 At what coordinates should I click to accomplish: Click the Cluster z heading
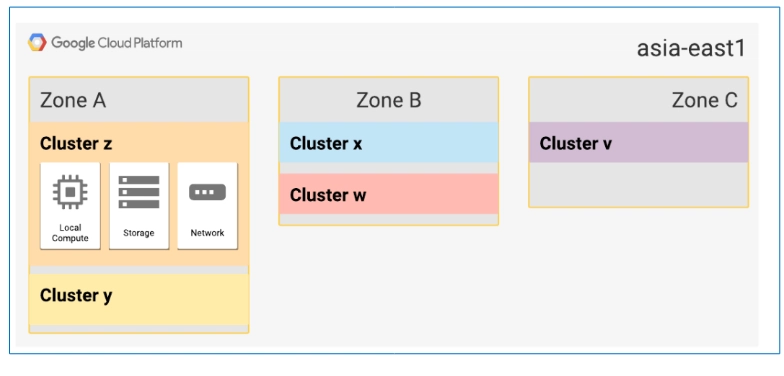(x=76, y=144)
